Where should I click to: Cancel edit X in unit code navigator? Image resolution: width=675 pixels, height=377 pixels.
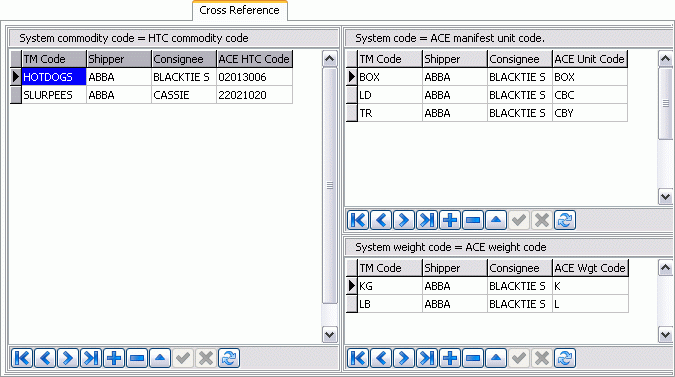coord(542,220)
